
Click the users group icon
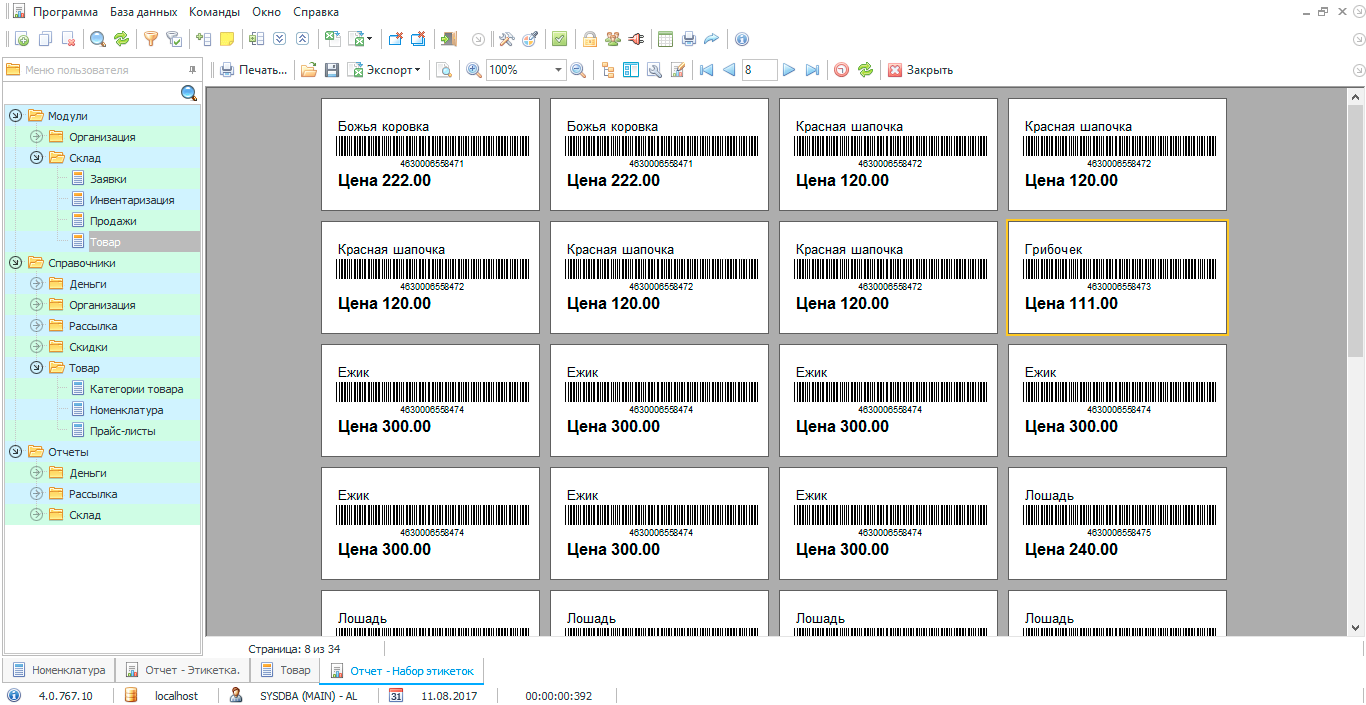pos(613,39)
